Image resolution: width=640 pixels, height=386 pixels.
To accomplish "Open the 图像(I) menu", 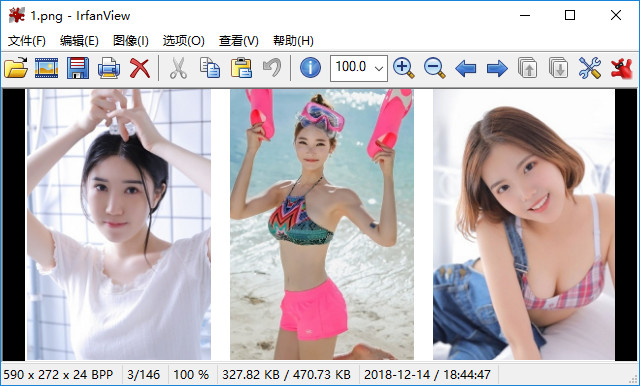I will [x=131, y=41].
